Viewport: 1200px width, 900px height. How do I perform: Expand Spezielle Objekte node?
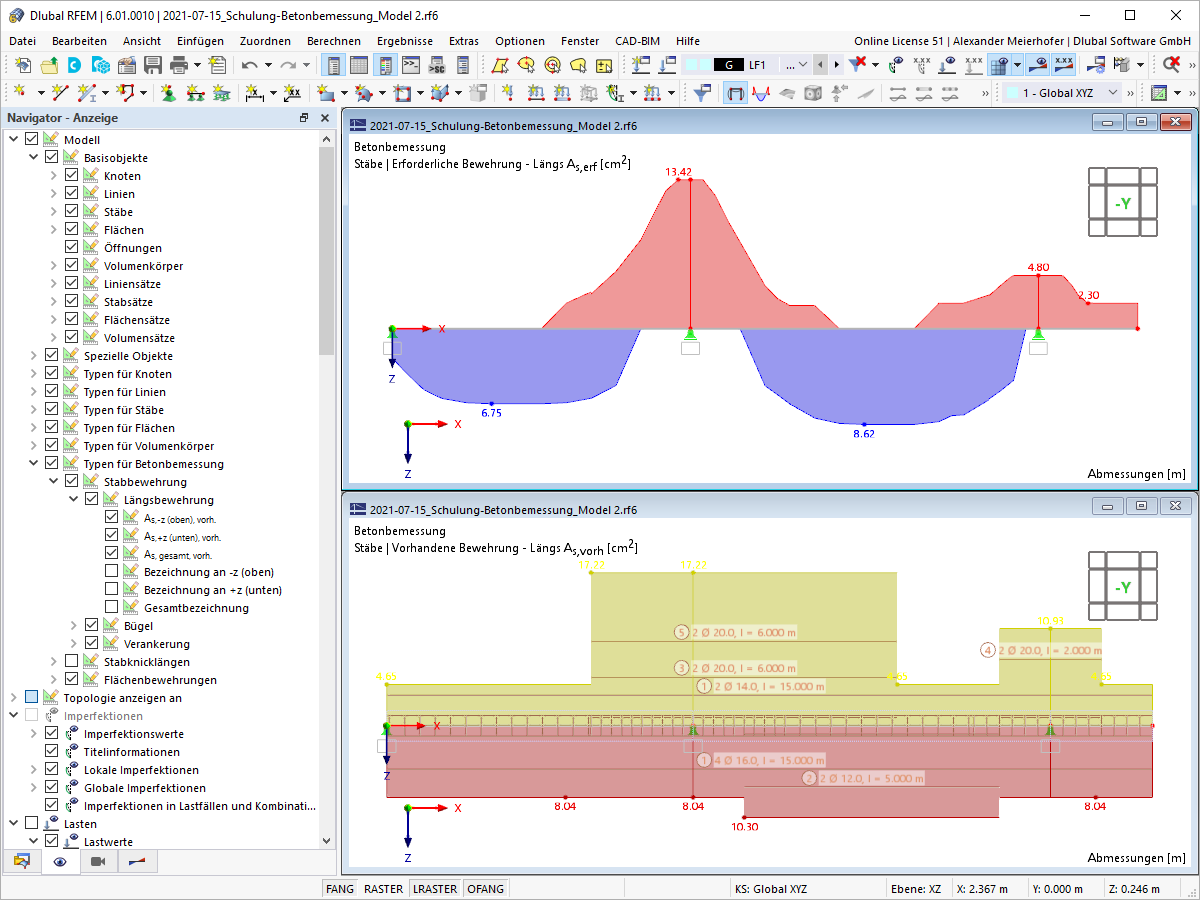pos(34,356)
